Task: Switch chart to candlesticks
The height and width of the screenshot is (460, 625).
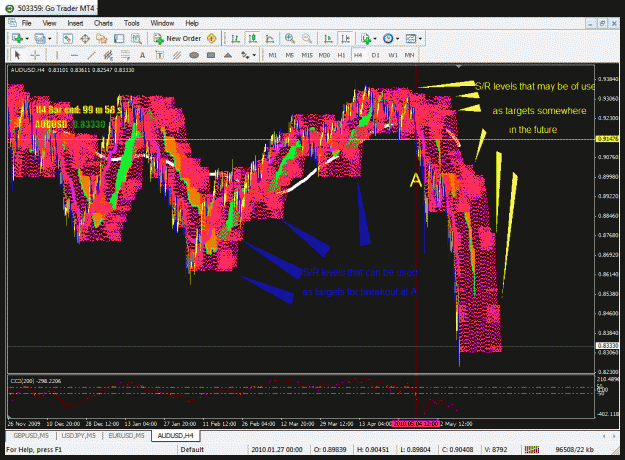Action: 252,39
